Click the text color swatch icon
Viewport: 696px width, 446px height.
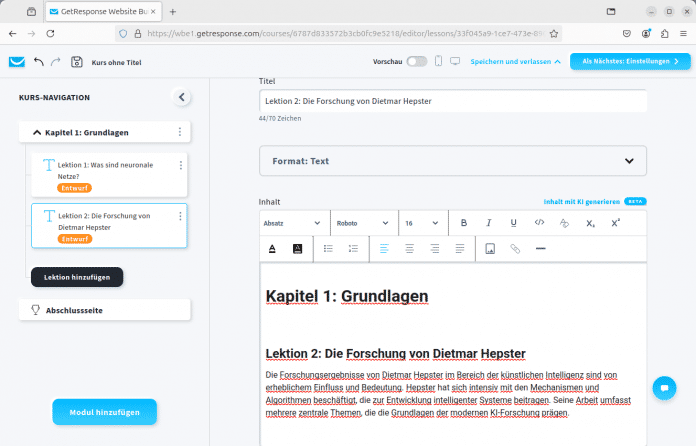272,248
